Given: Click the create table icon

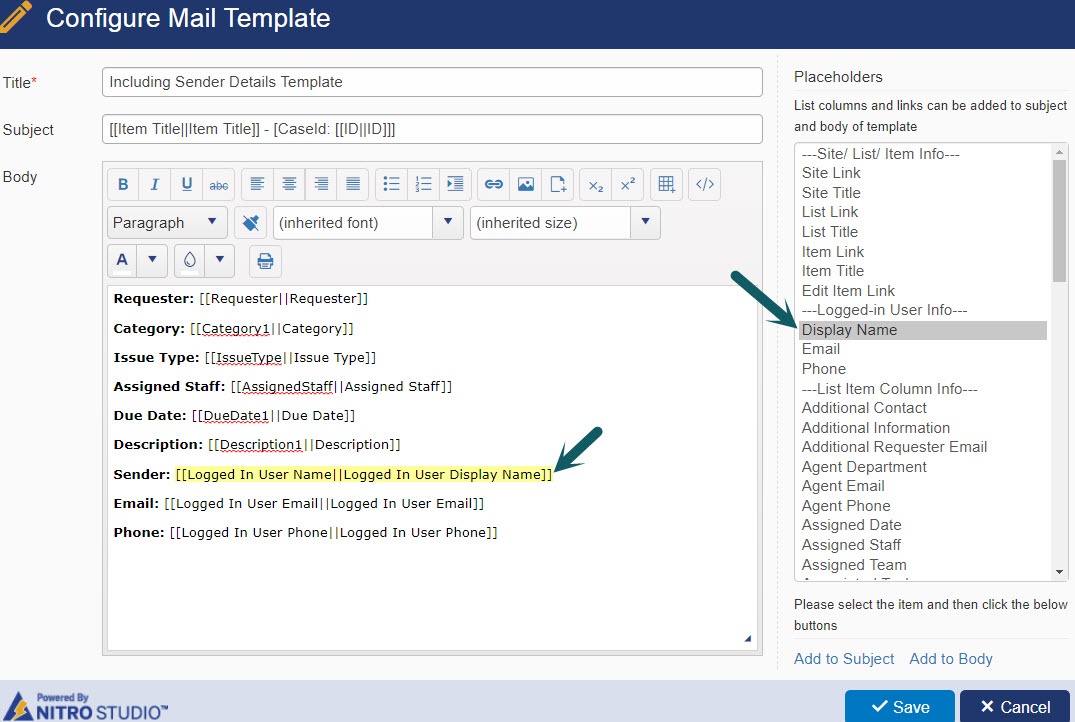Looking at the screenshot, I should coord(665,184).
